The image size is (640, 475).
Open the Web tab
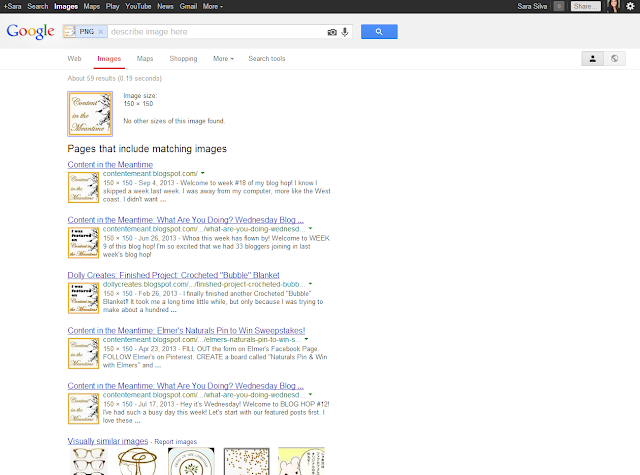click(74, 58)
